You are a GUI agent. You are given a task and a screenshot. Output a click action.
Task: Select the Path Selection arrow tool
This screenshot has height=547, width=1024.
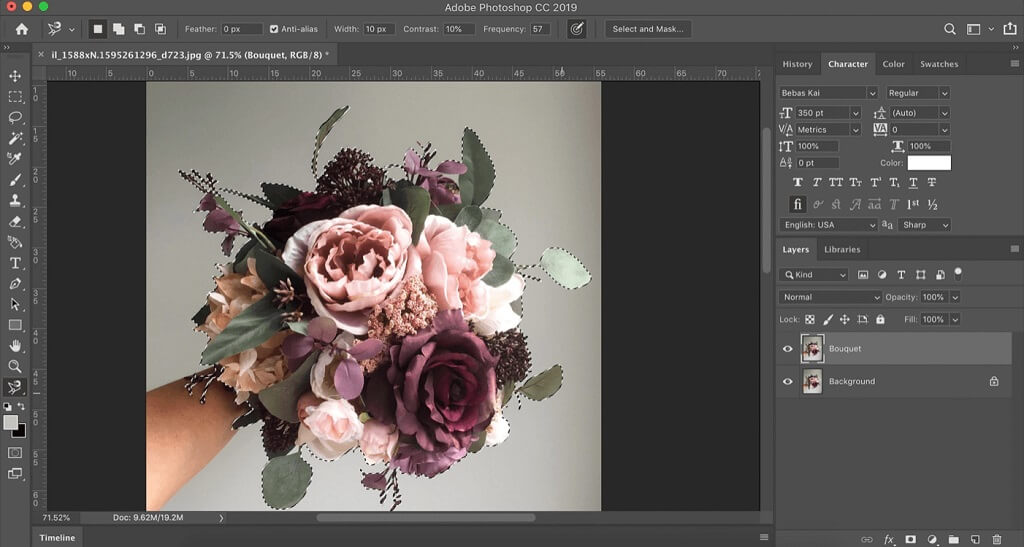(15, 304)
